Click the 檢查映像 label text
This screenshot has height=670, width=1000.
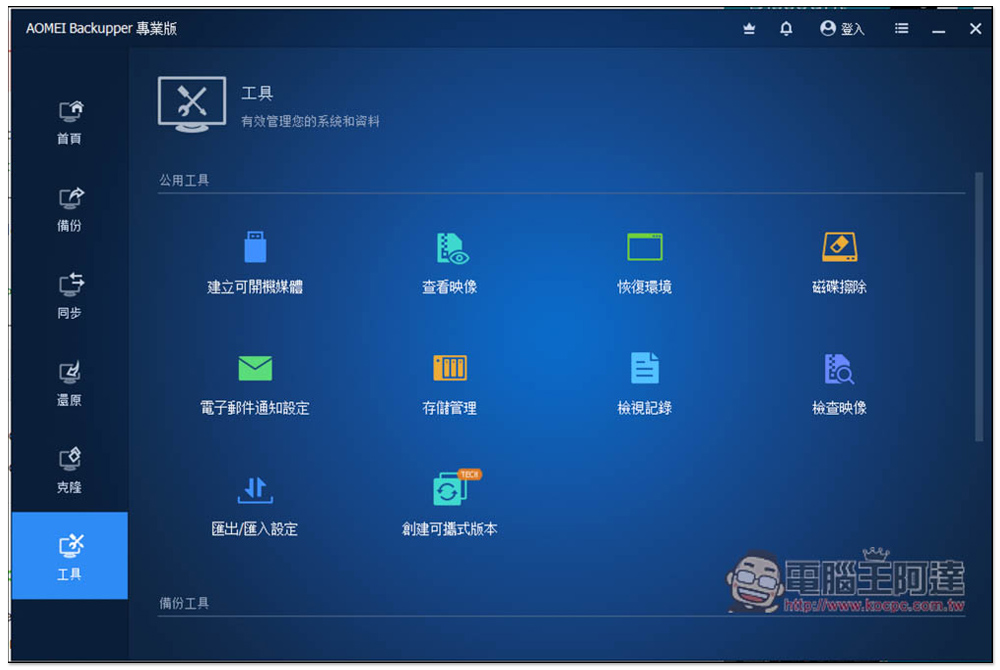coord(839,408)
